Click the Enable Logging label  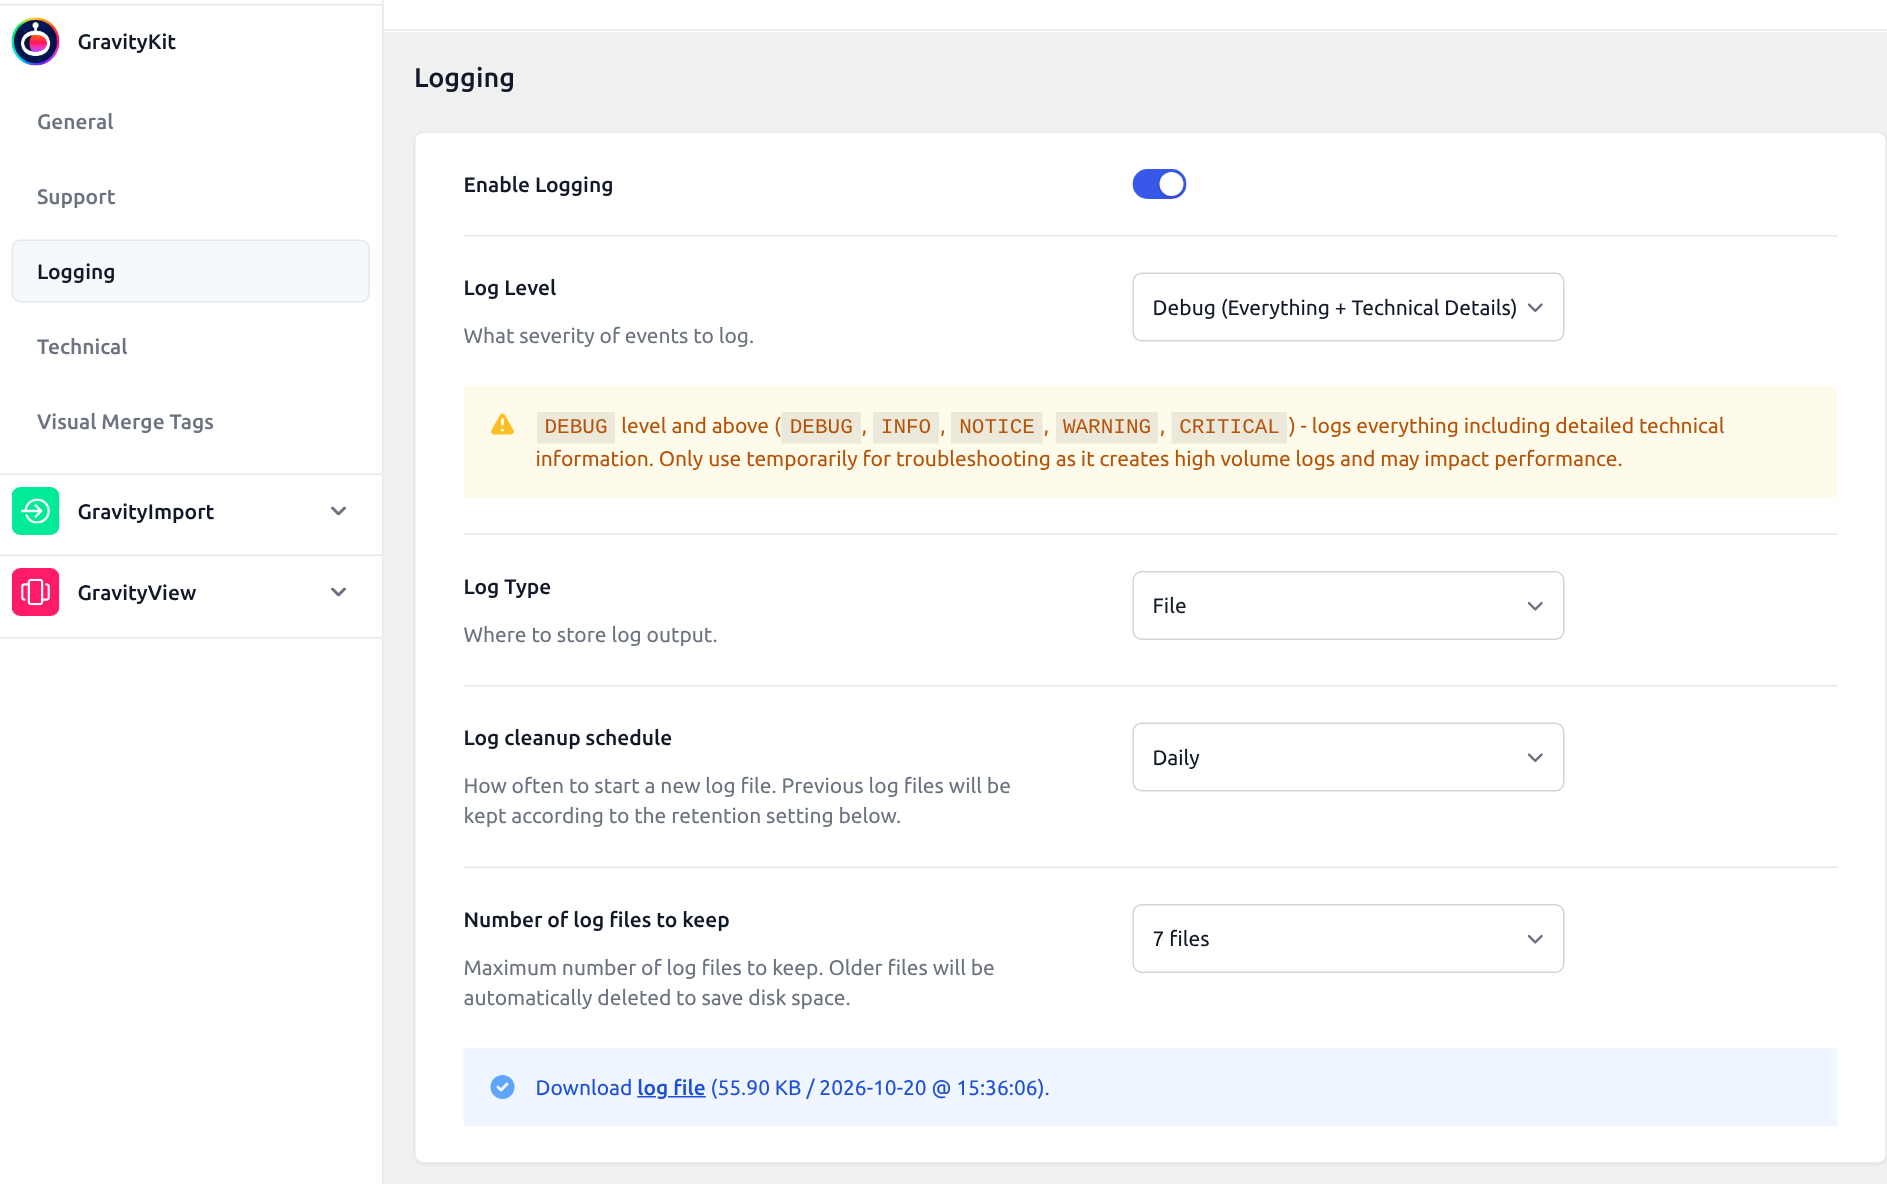(538, 185)
